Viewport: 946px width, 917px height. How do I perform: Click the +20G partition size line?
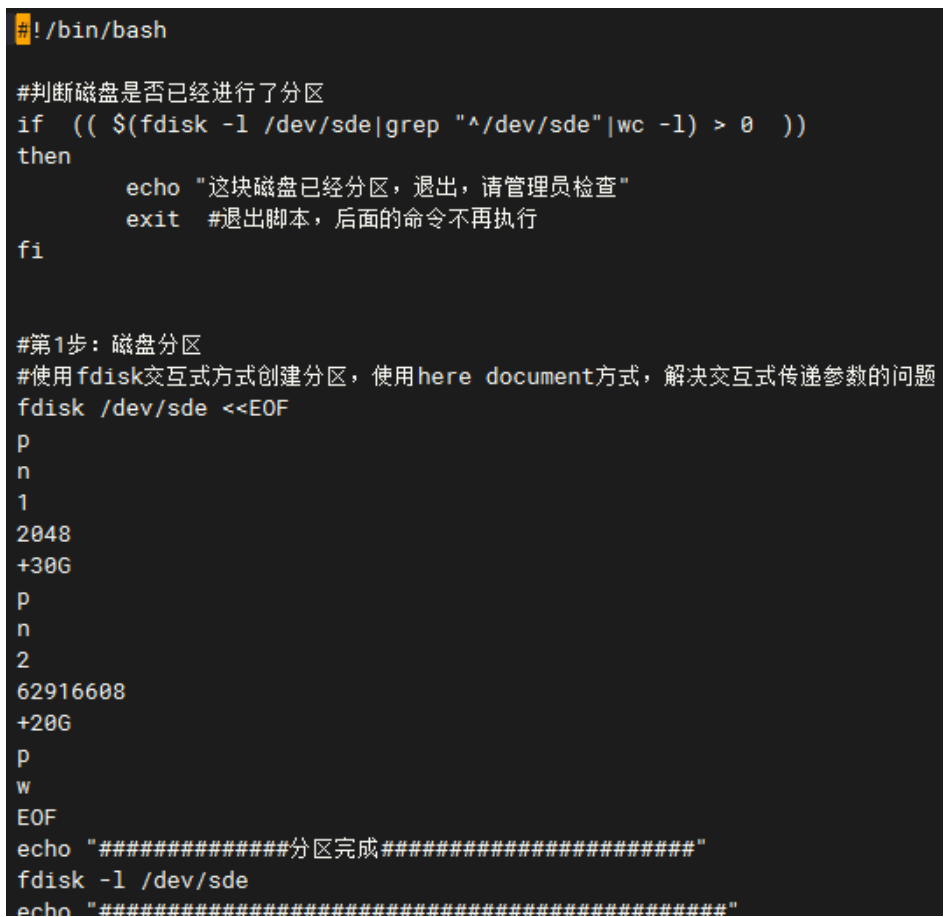(x=43, y=723)
